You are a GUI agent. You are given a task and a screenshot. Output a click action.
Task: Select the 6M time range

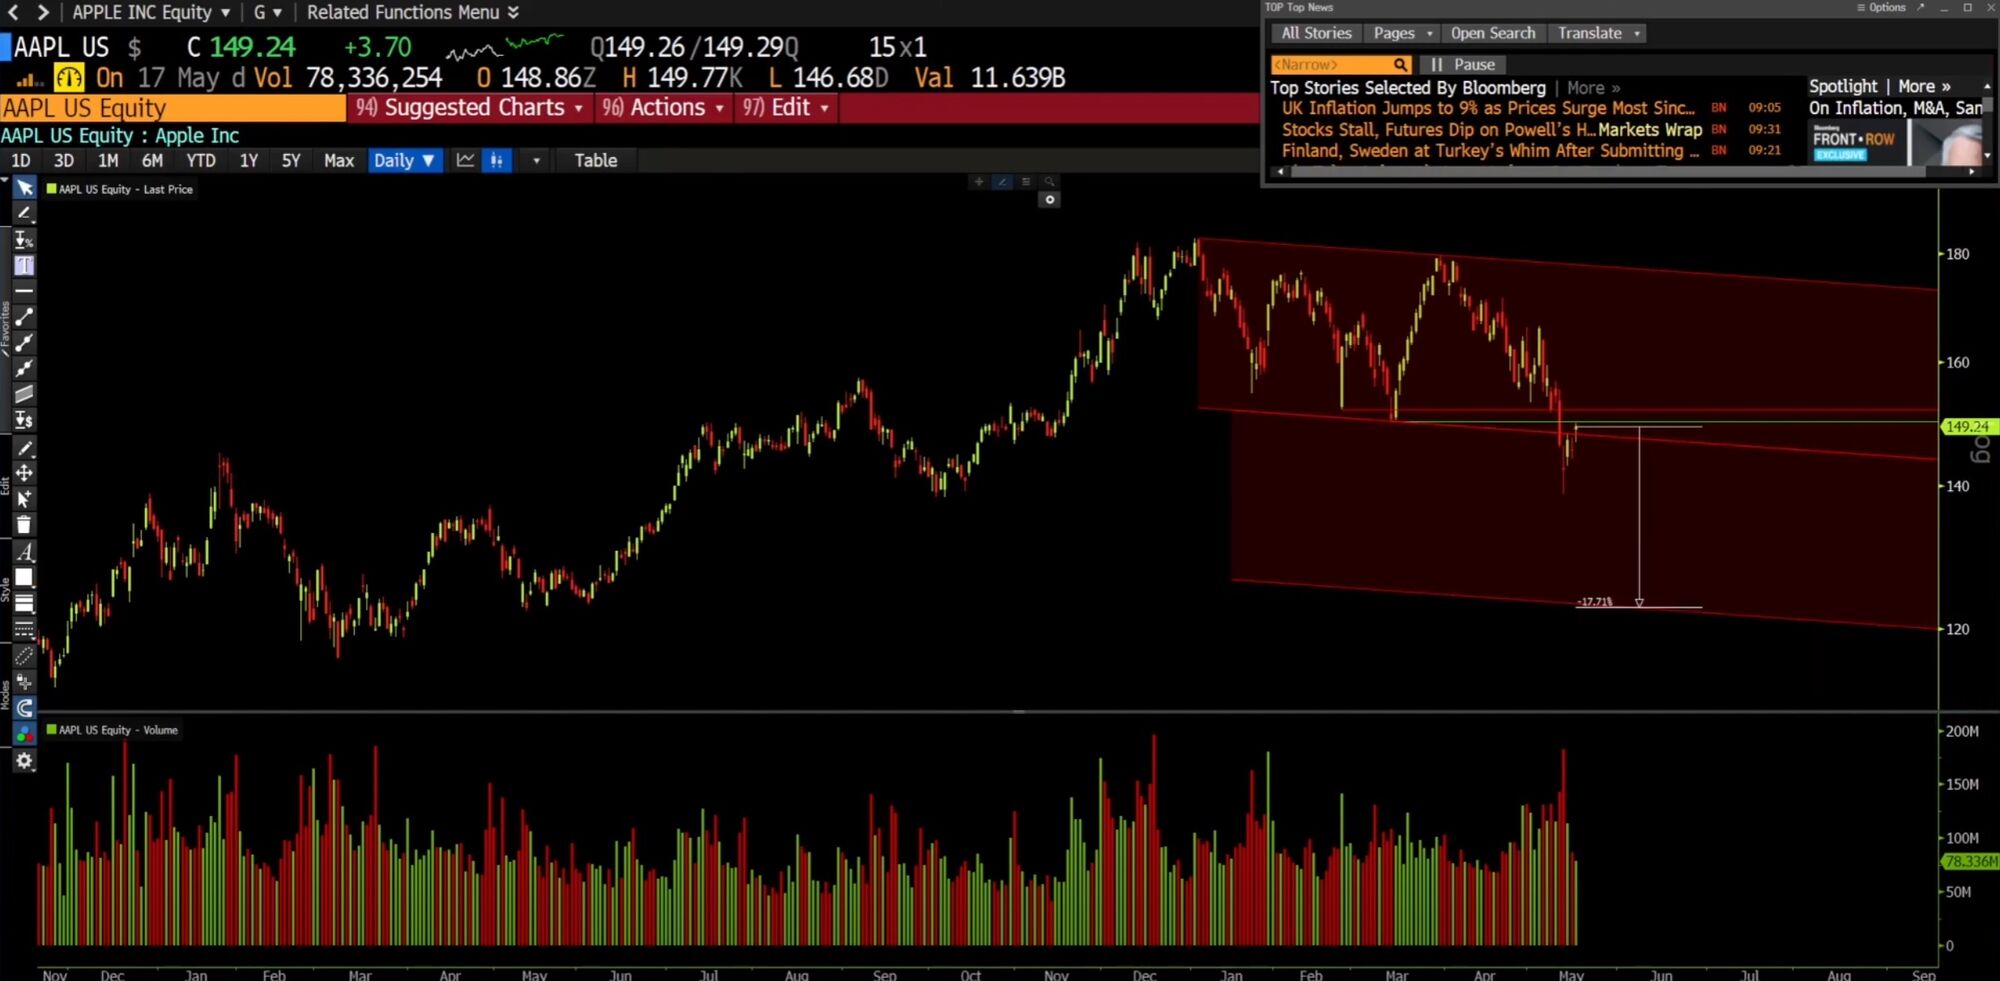pos(152,160)
